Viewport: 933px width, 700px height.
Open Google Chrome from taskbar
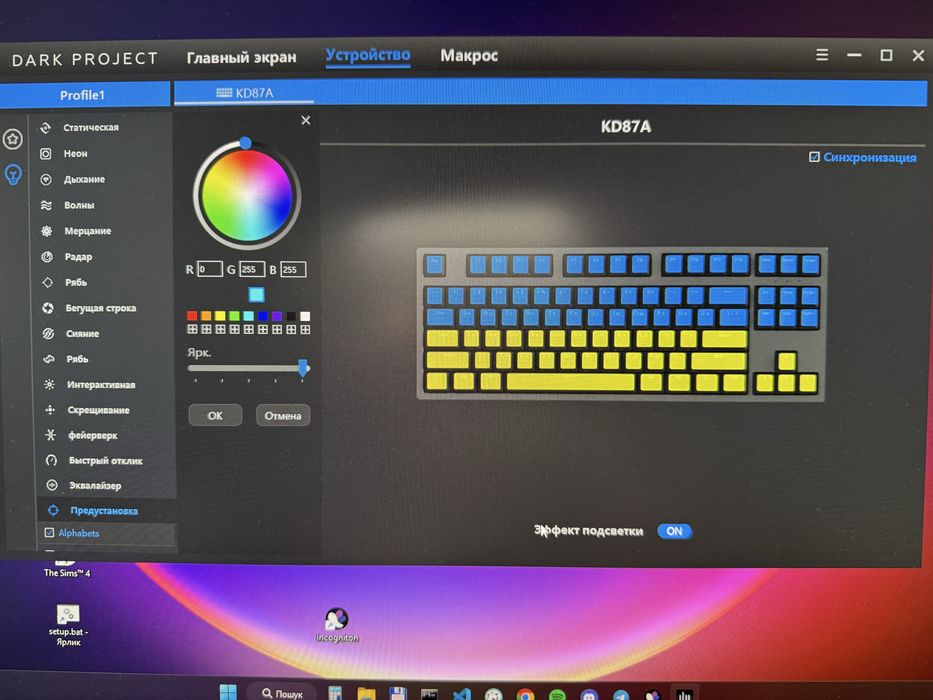525,695
